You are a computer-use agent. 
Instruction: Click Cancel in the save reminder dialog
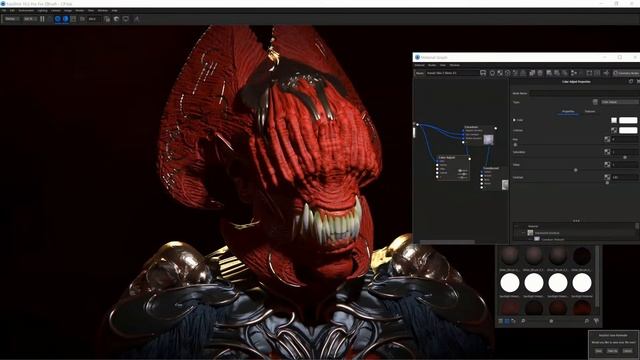click(628, 351)
